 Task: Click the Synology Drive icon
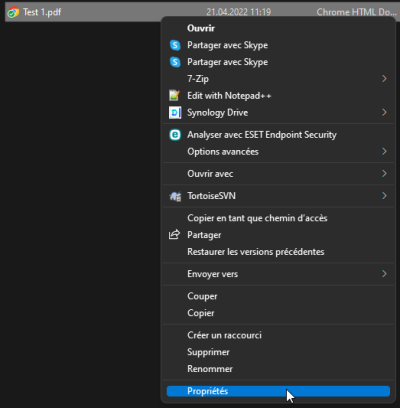point(175,113)
